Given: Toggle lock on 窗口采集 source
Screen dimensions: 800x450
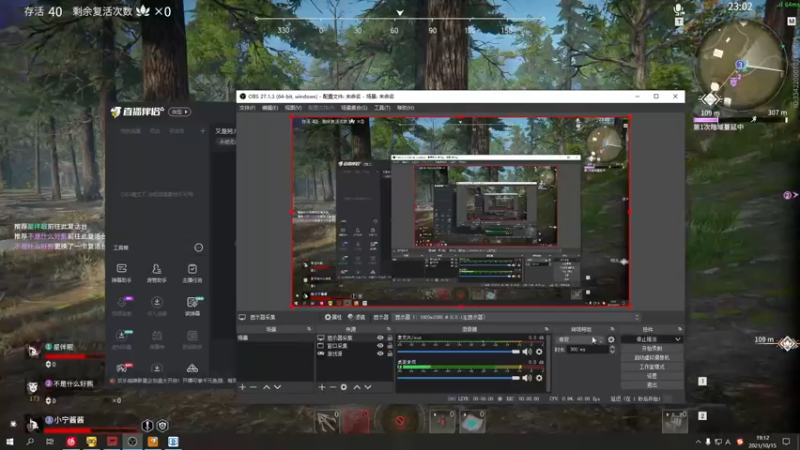Looking at the screenshot, I should click(390, 345).
